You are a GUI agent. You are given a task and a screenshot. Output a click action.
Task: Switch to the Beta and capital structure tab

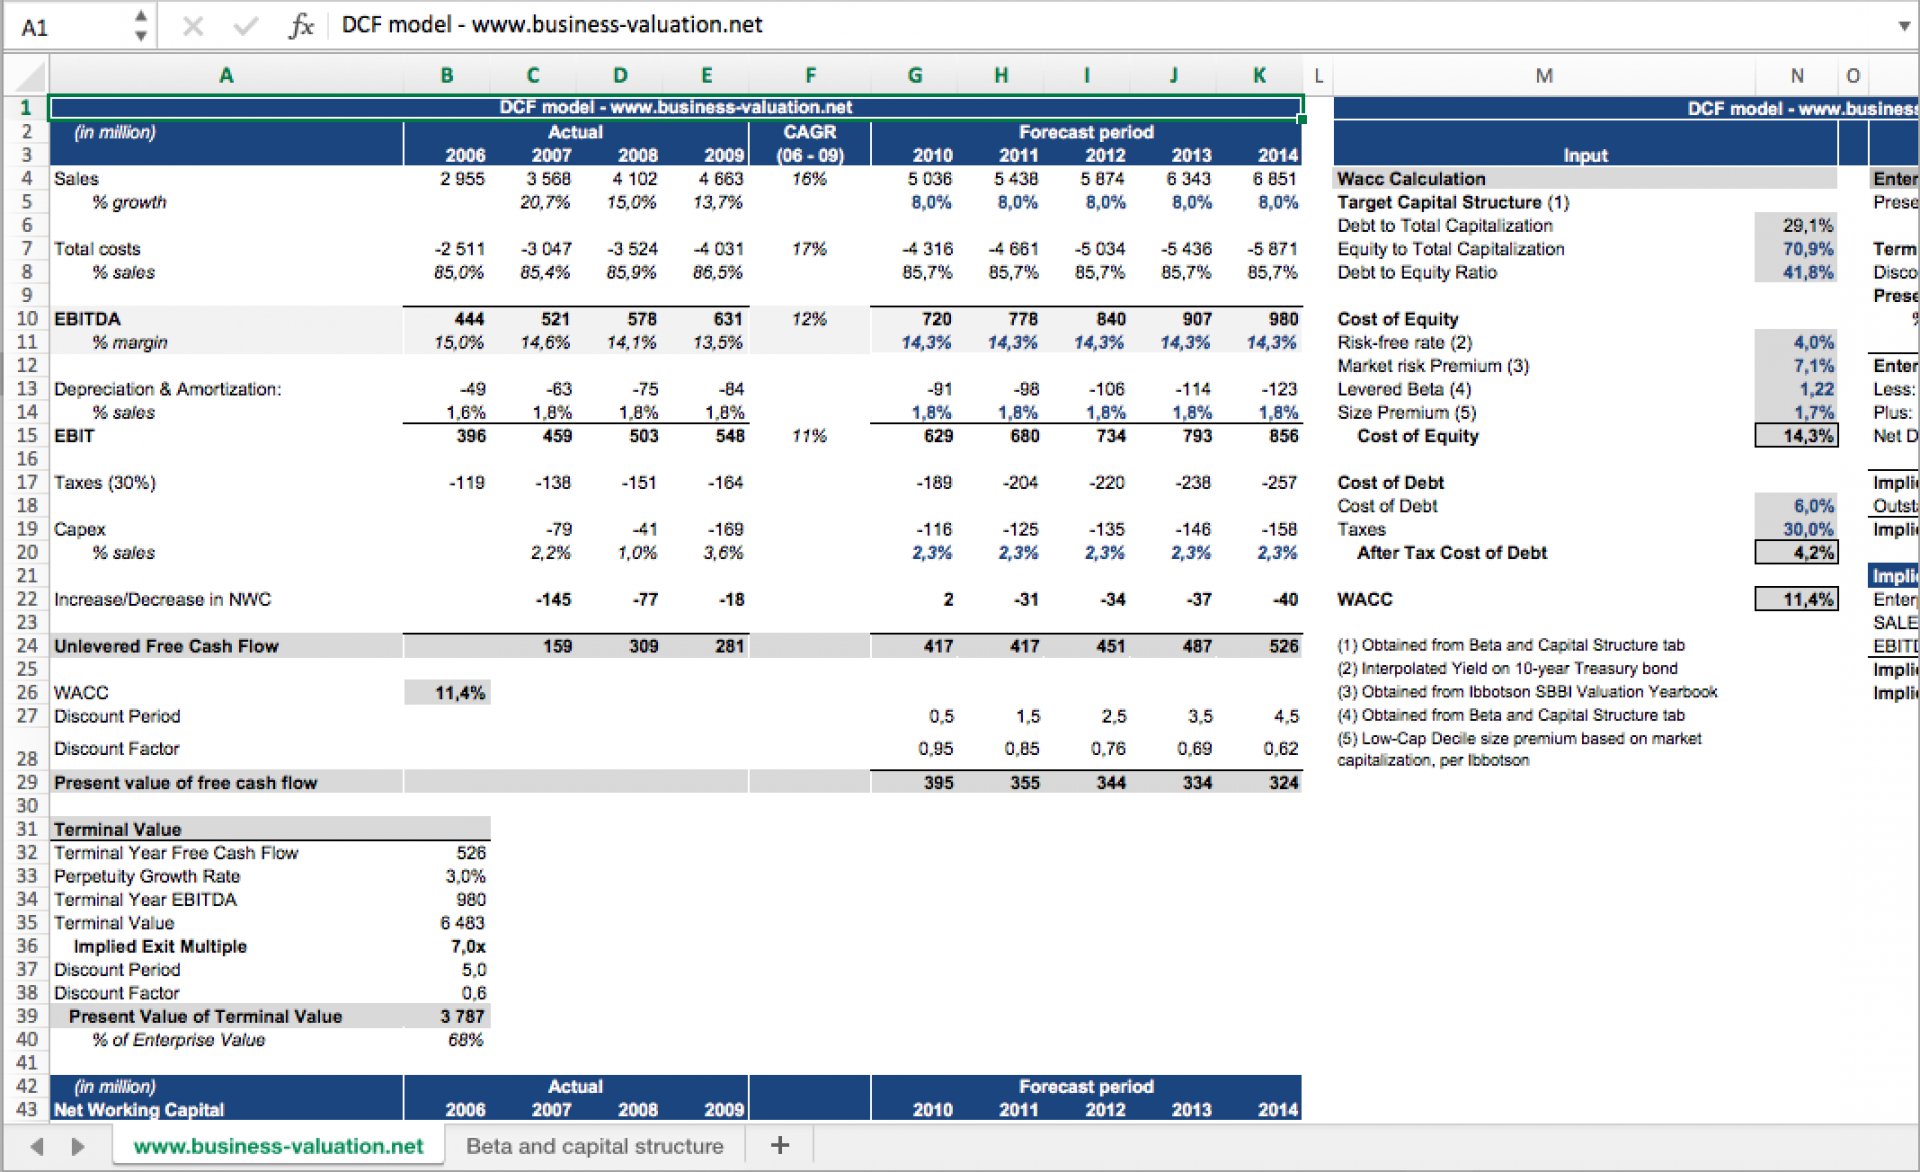(x=594, y=1145)
